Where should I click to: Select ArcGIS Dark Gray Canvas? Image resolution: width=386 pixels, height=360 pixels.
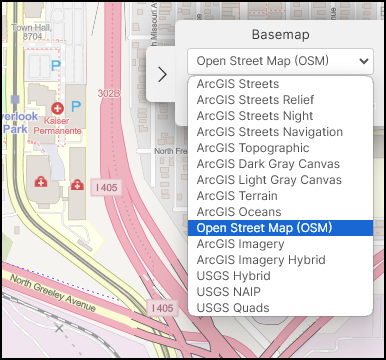(280, 164)
